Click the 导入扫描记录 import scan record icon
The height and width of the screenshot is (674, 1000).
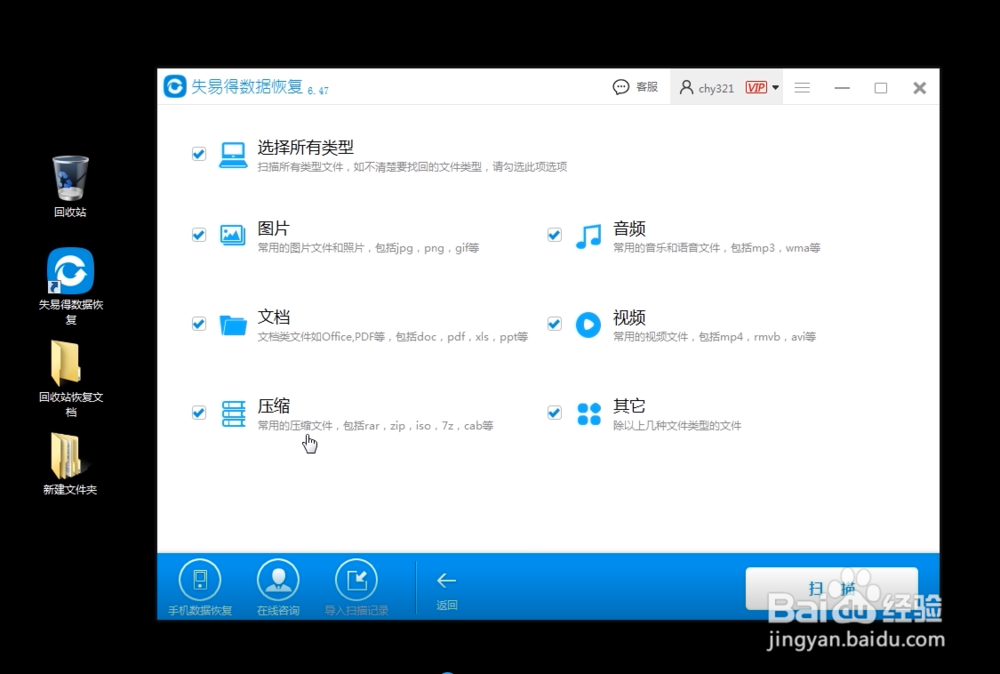(357, 578)
